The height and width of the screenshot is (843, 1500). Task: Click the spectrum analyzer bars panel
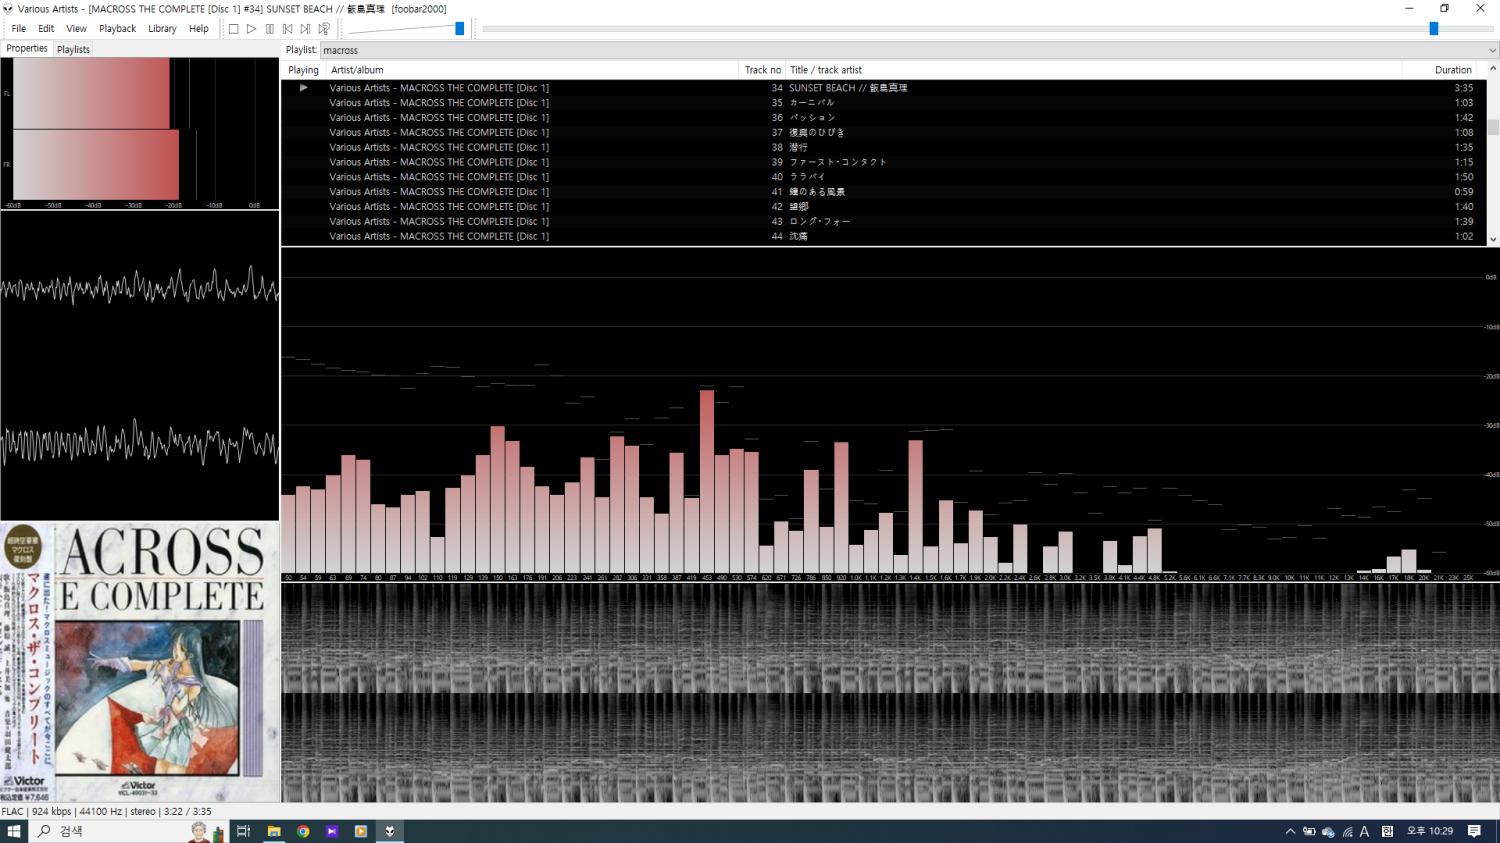click(890, 414)
